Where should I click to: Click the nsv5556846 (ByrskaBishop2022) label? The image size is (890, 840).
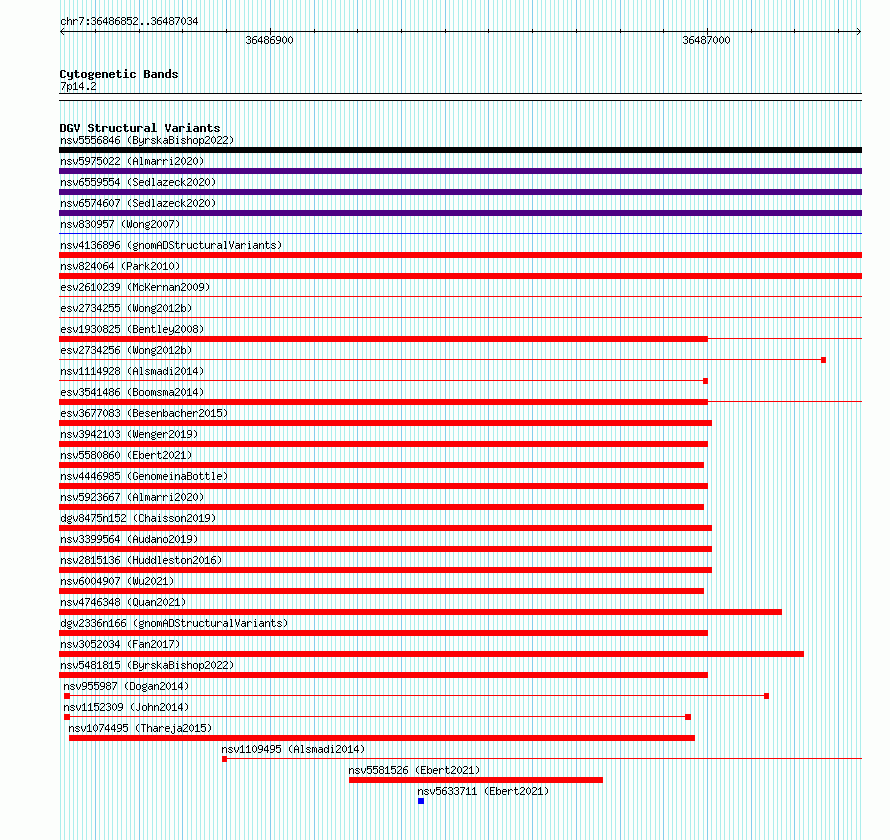pos(147,140)
